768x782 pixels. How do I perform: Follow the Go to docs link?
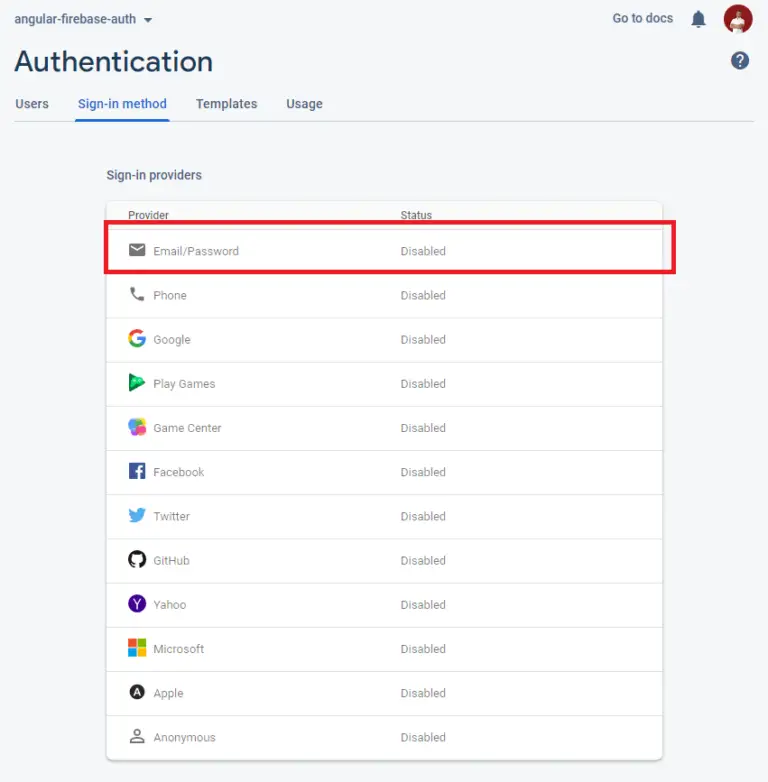(x=642, y=18)
